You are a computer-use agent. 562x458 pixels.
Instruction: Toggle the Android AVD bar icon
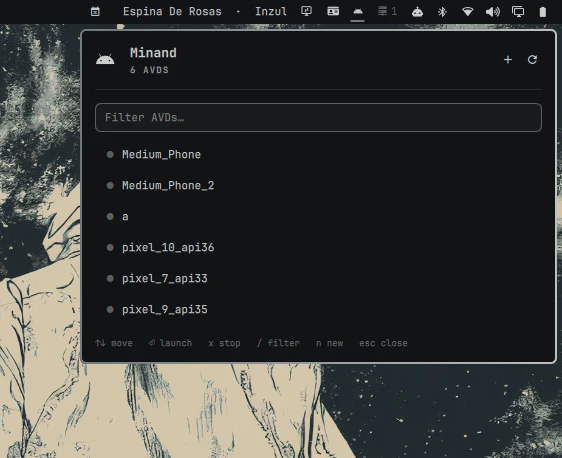coord(358,11)
